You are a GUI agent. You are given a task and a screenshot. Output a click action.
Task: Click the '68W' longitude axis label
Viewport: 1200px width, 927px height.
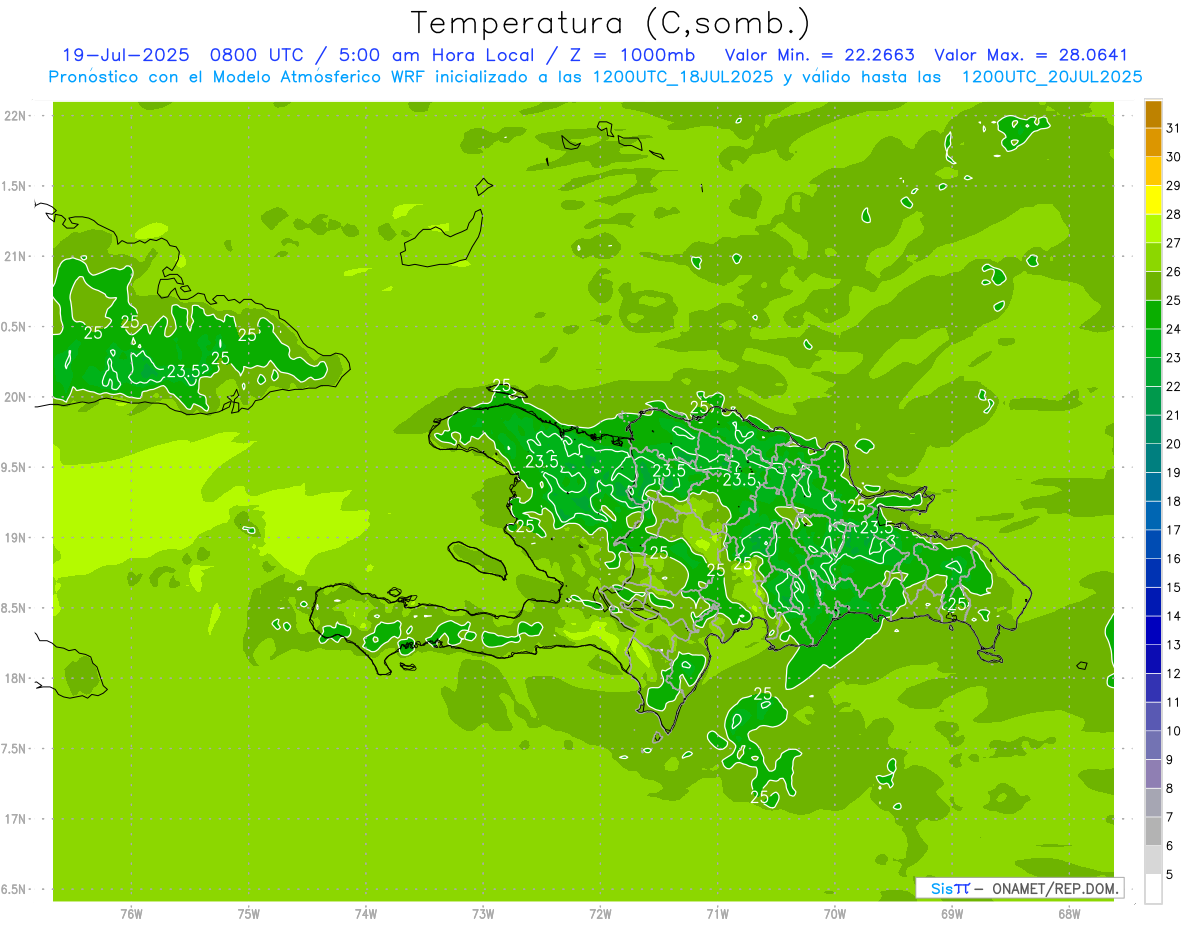tap(1069, 913)
